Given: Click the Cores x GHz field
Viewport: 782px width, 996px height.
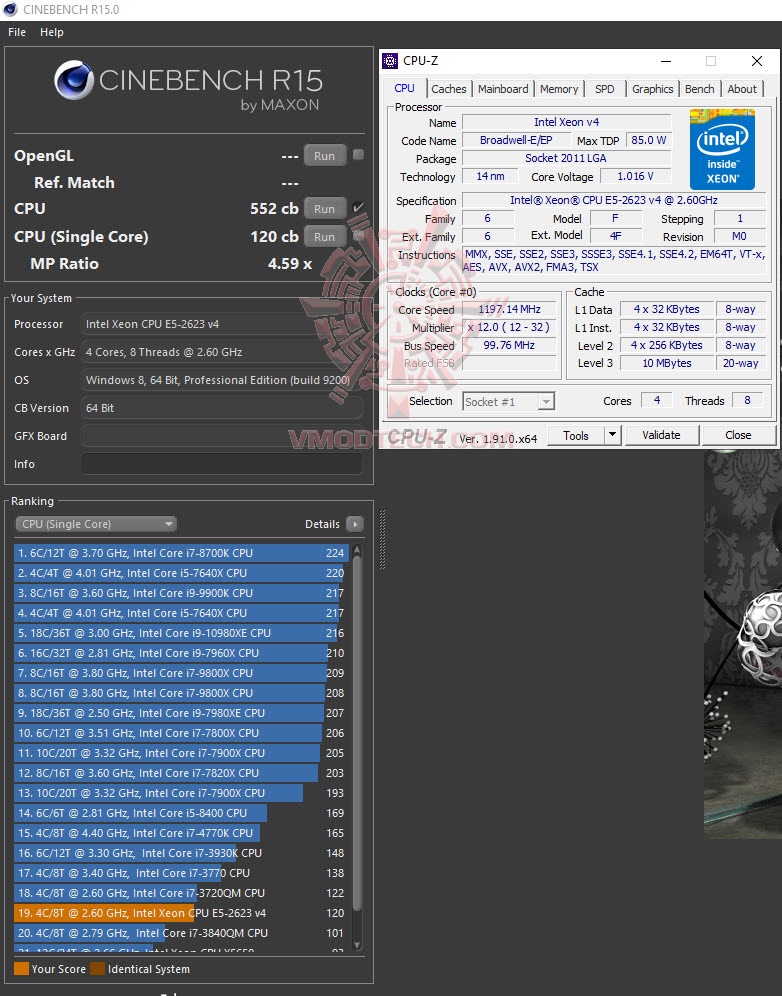Looking at the screenshot, I should pyautogui.click(x=222, y=352).
